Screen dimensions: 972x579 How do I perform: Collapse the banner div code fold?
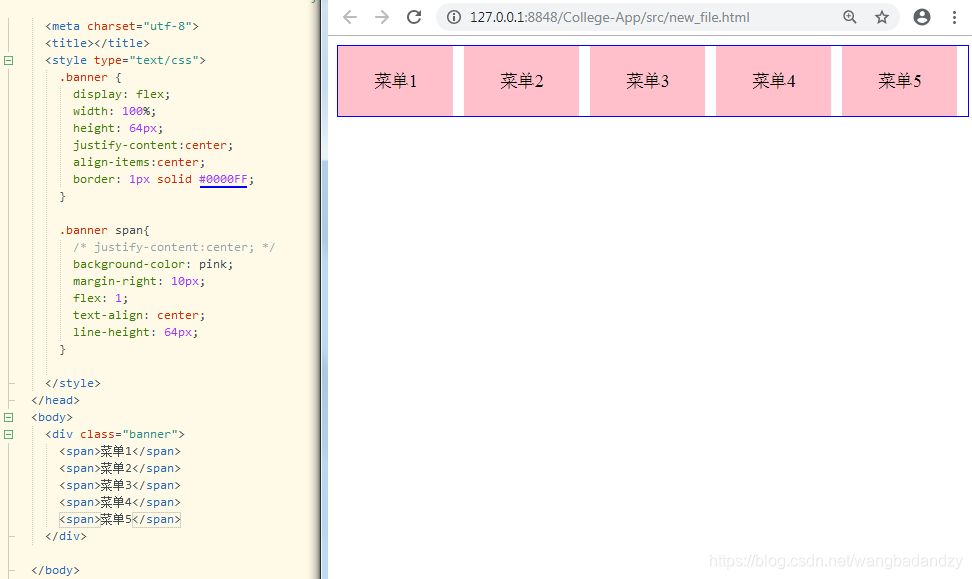point(8,434)
